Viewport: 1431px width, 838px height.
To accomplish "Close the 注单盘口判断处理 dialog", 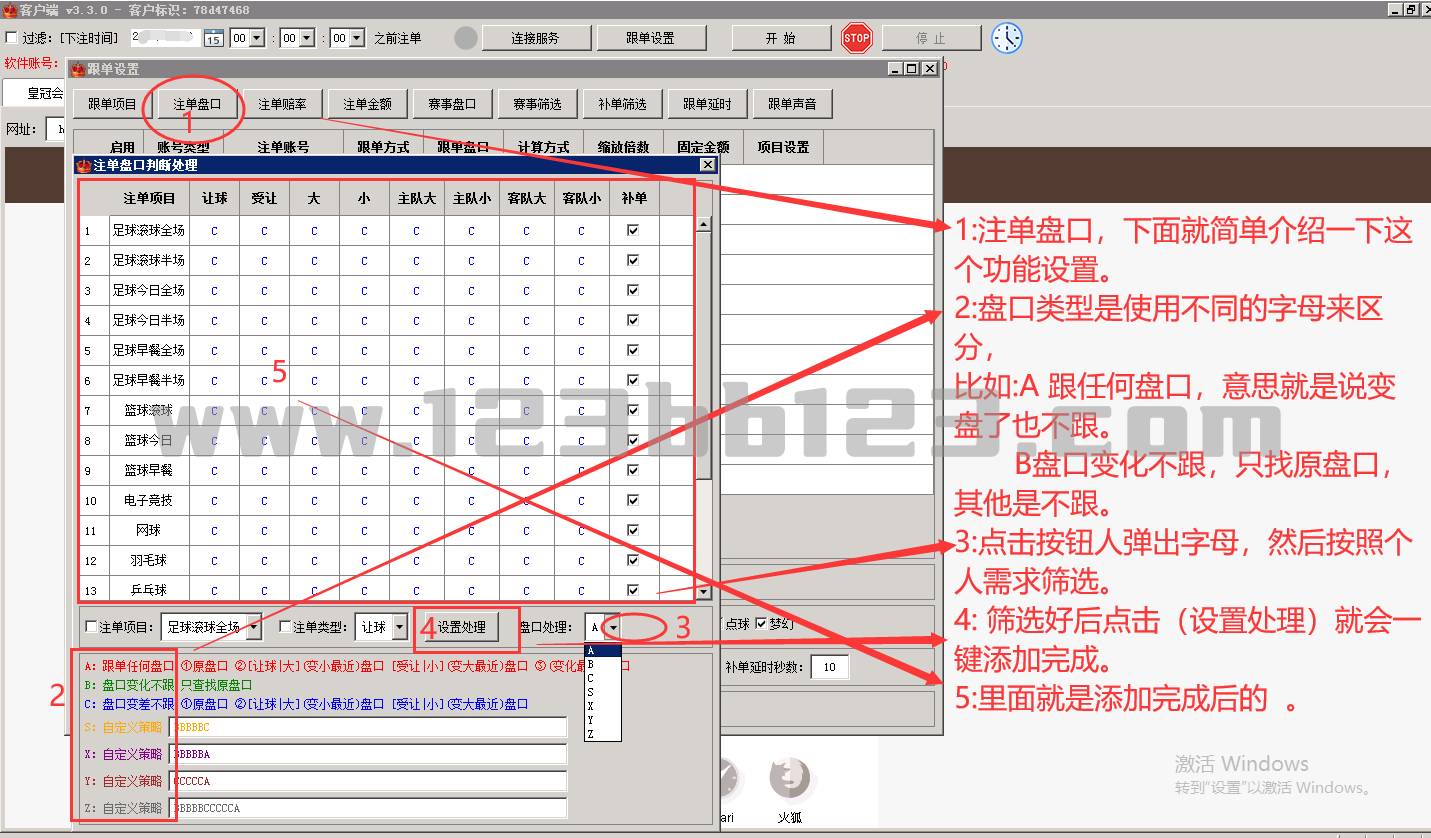I will [707, 165].
